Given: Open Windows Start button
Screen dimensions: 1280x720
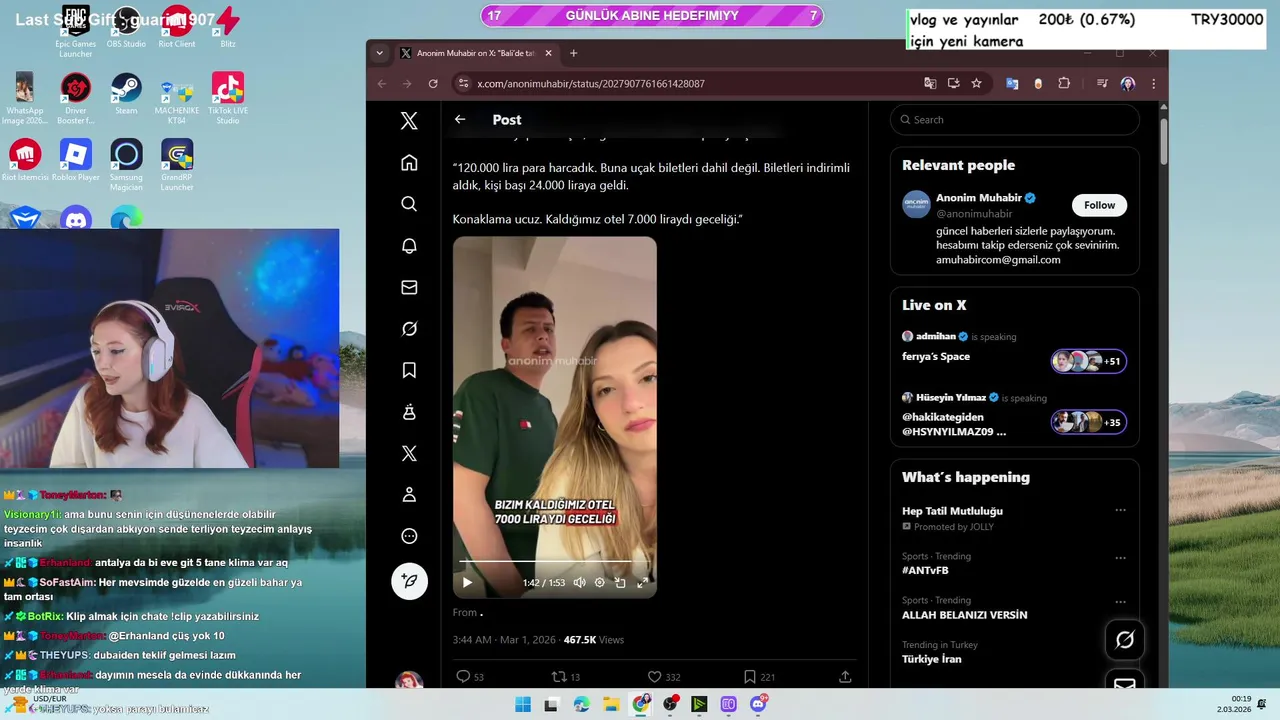Looking at the screenshot, I should pyautogui.click(x=523, y=705).
